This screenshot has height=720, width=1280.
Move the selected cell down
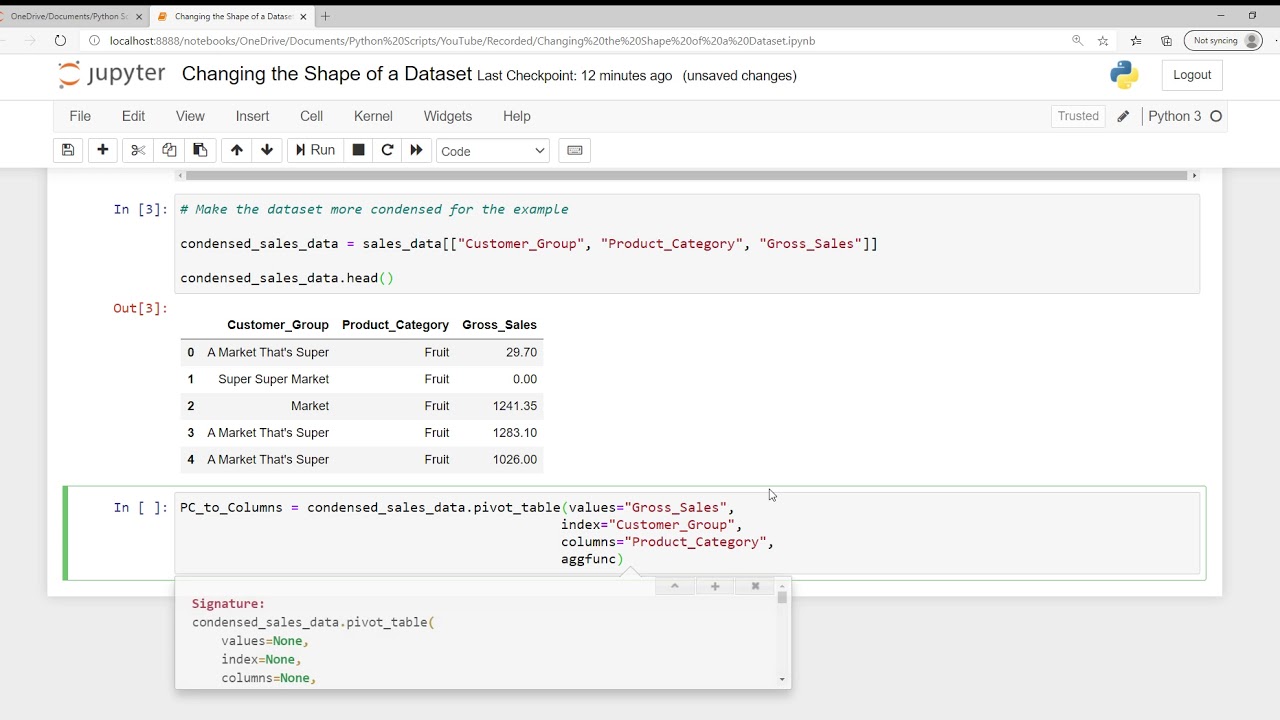tap(267, 150)
